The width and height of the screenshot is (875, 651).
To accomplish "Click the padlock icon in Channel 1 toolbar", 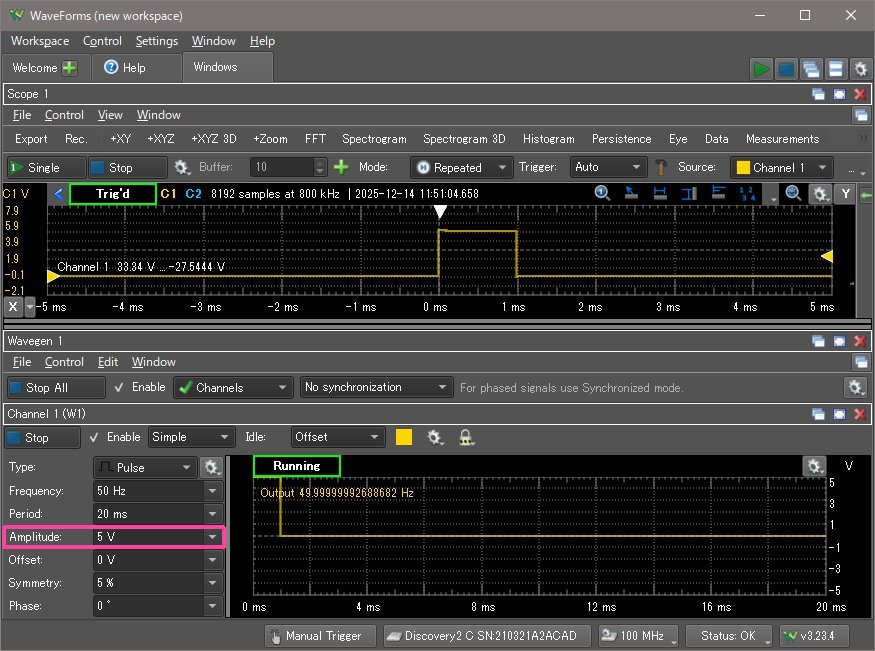I will 466,437.
